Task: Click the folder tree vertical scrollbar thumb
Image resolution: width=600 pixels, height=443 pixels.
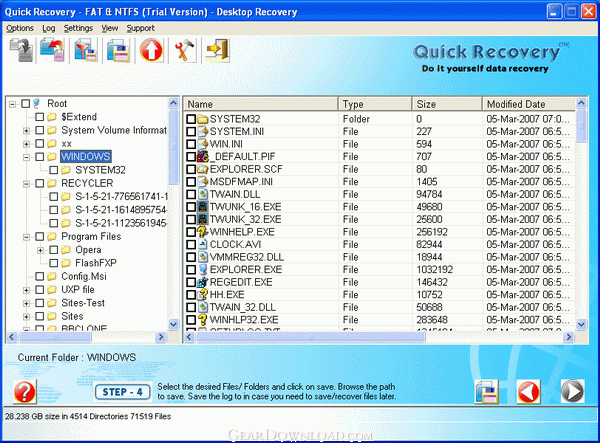Action: pos(173,146)
